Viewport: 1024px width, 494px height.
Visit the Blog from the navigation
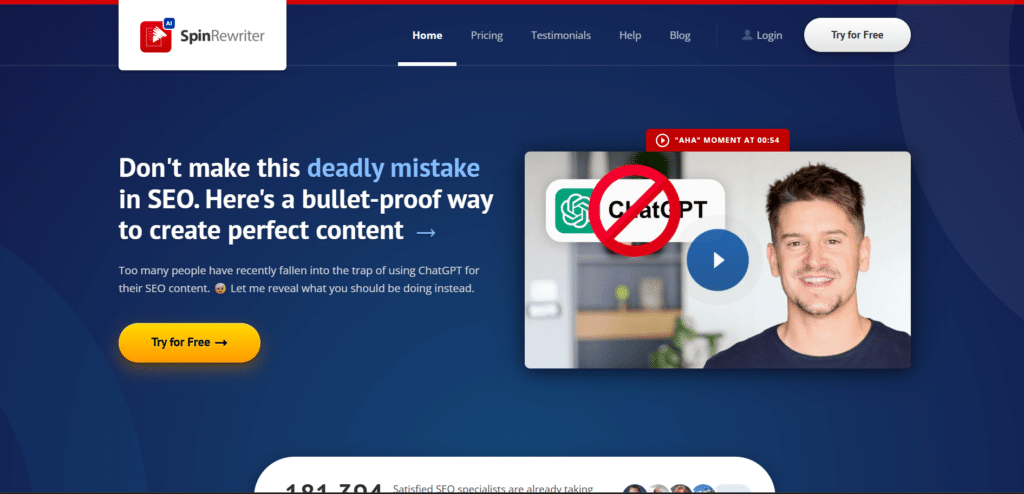[x=680, y=35]
